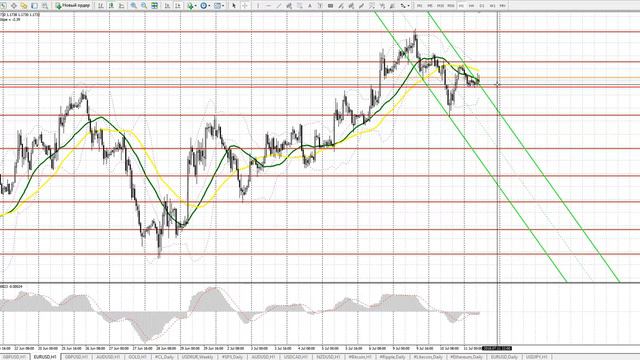Screen dimensions: 640x360
Task: Select the text tool (A icon)
Action: (310, 6)
